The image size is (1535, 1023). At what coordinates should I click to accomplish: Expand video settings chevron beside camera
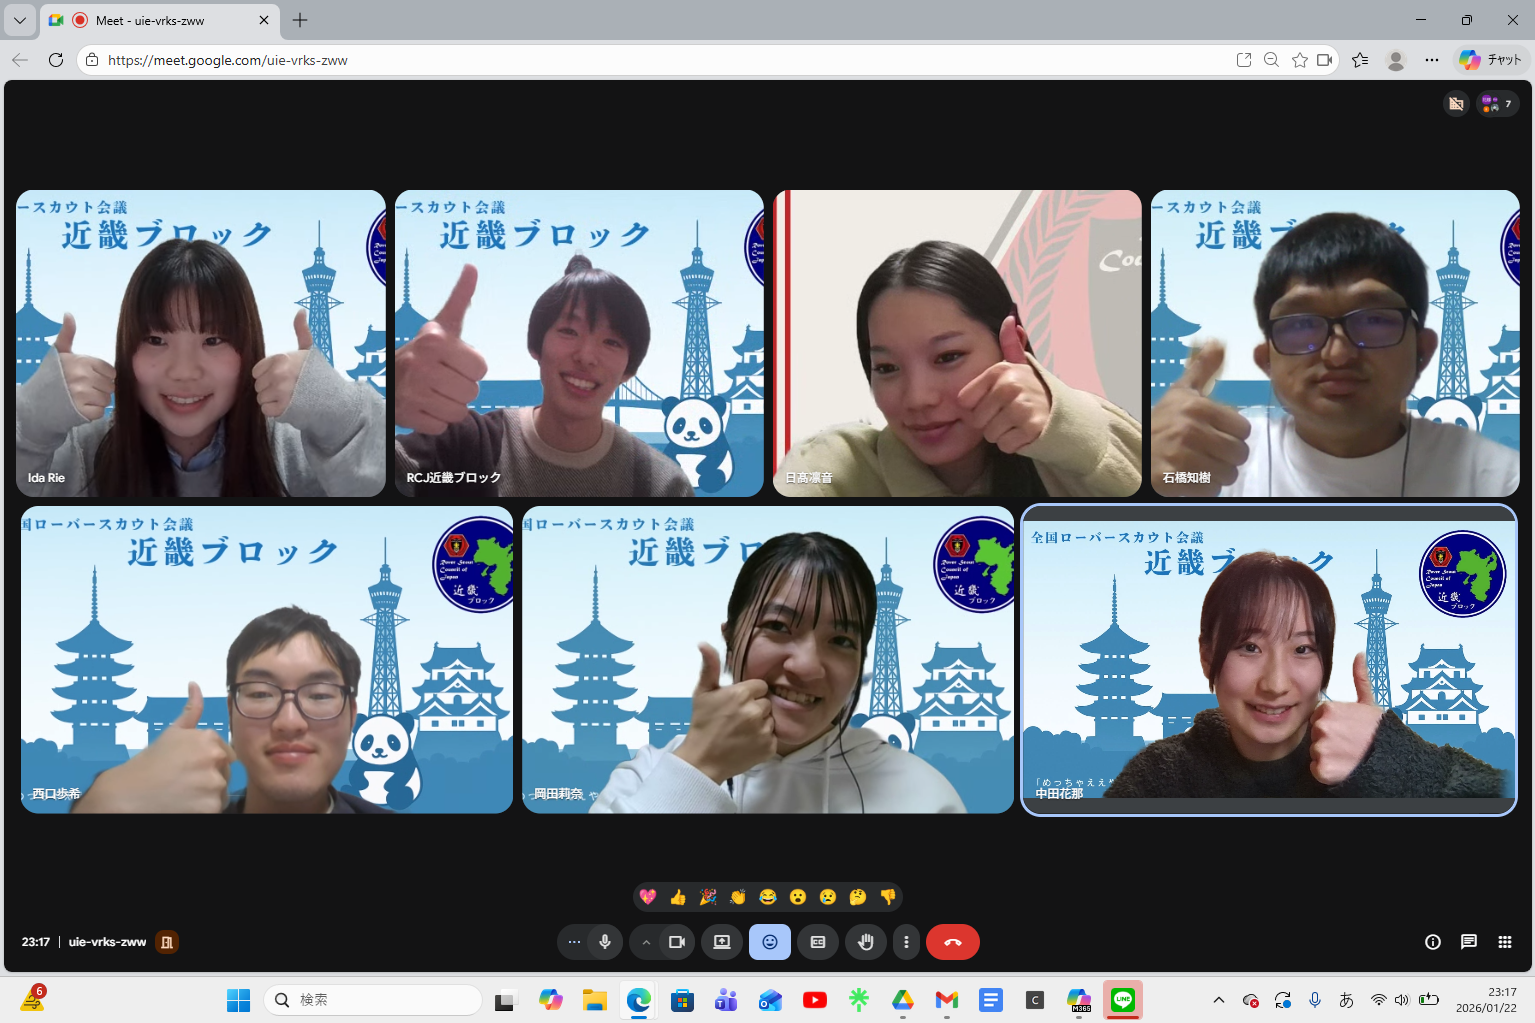click(646, 942)
